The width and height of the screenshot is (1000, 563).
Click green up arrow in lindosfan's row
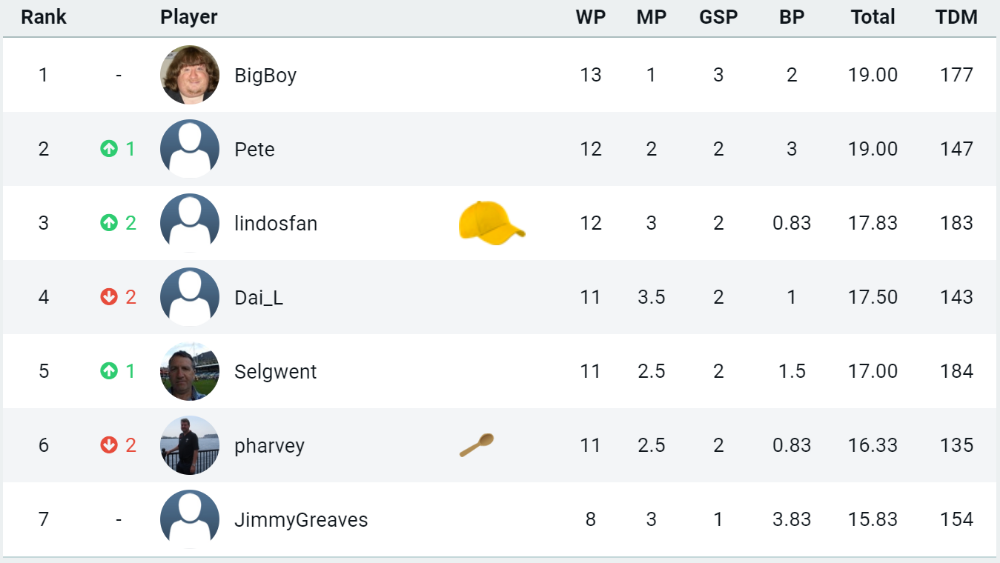109,223
